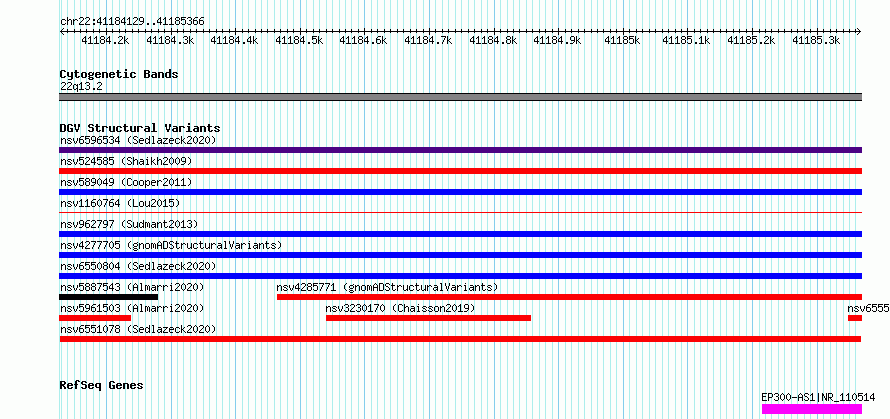
Task: Click the 41185.1k ruler tick label
Action: point(687,41)
